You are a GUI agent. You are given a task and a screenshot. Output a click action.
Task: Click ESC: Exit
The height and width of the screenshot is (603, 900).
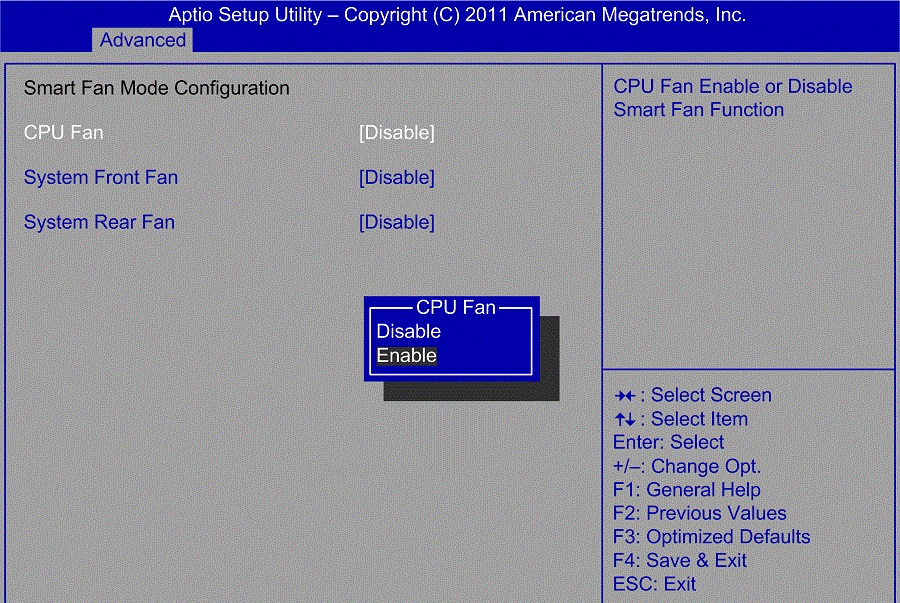coord(654,584)
